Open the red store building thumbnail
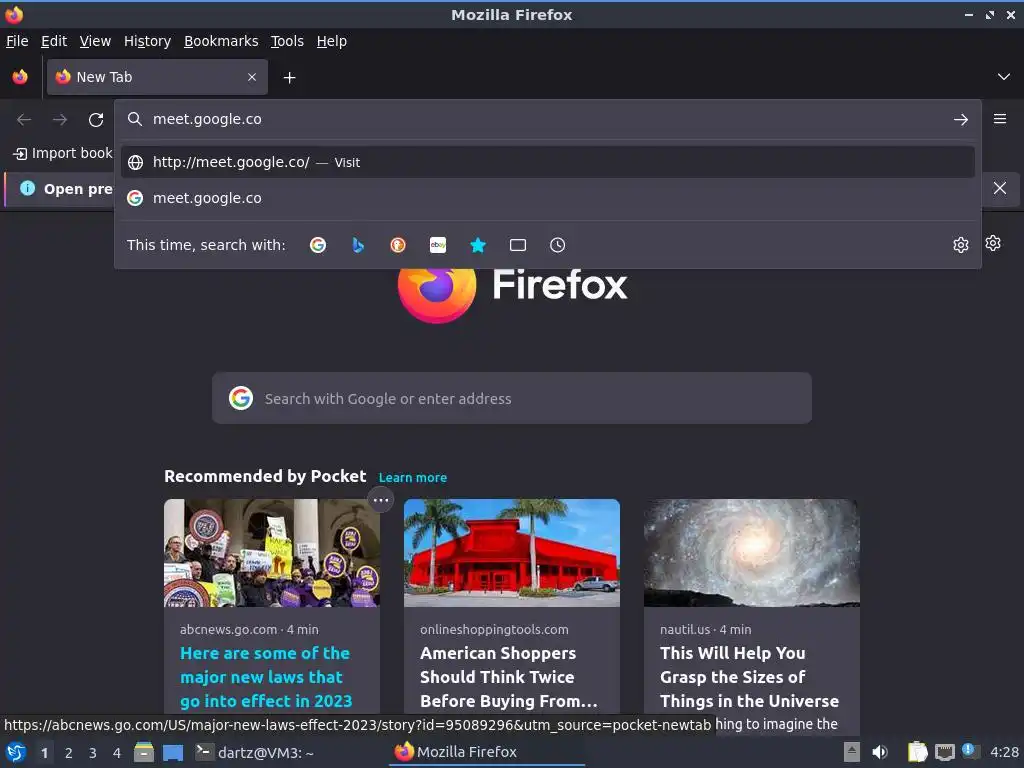The image size is (1024, 768). coord(512,552)
